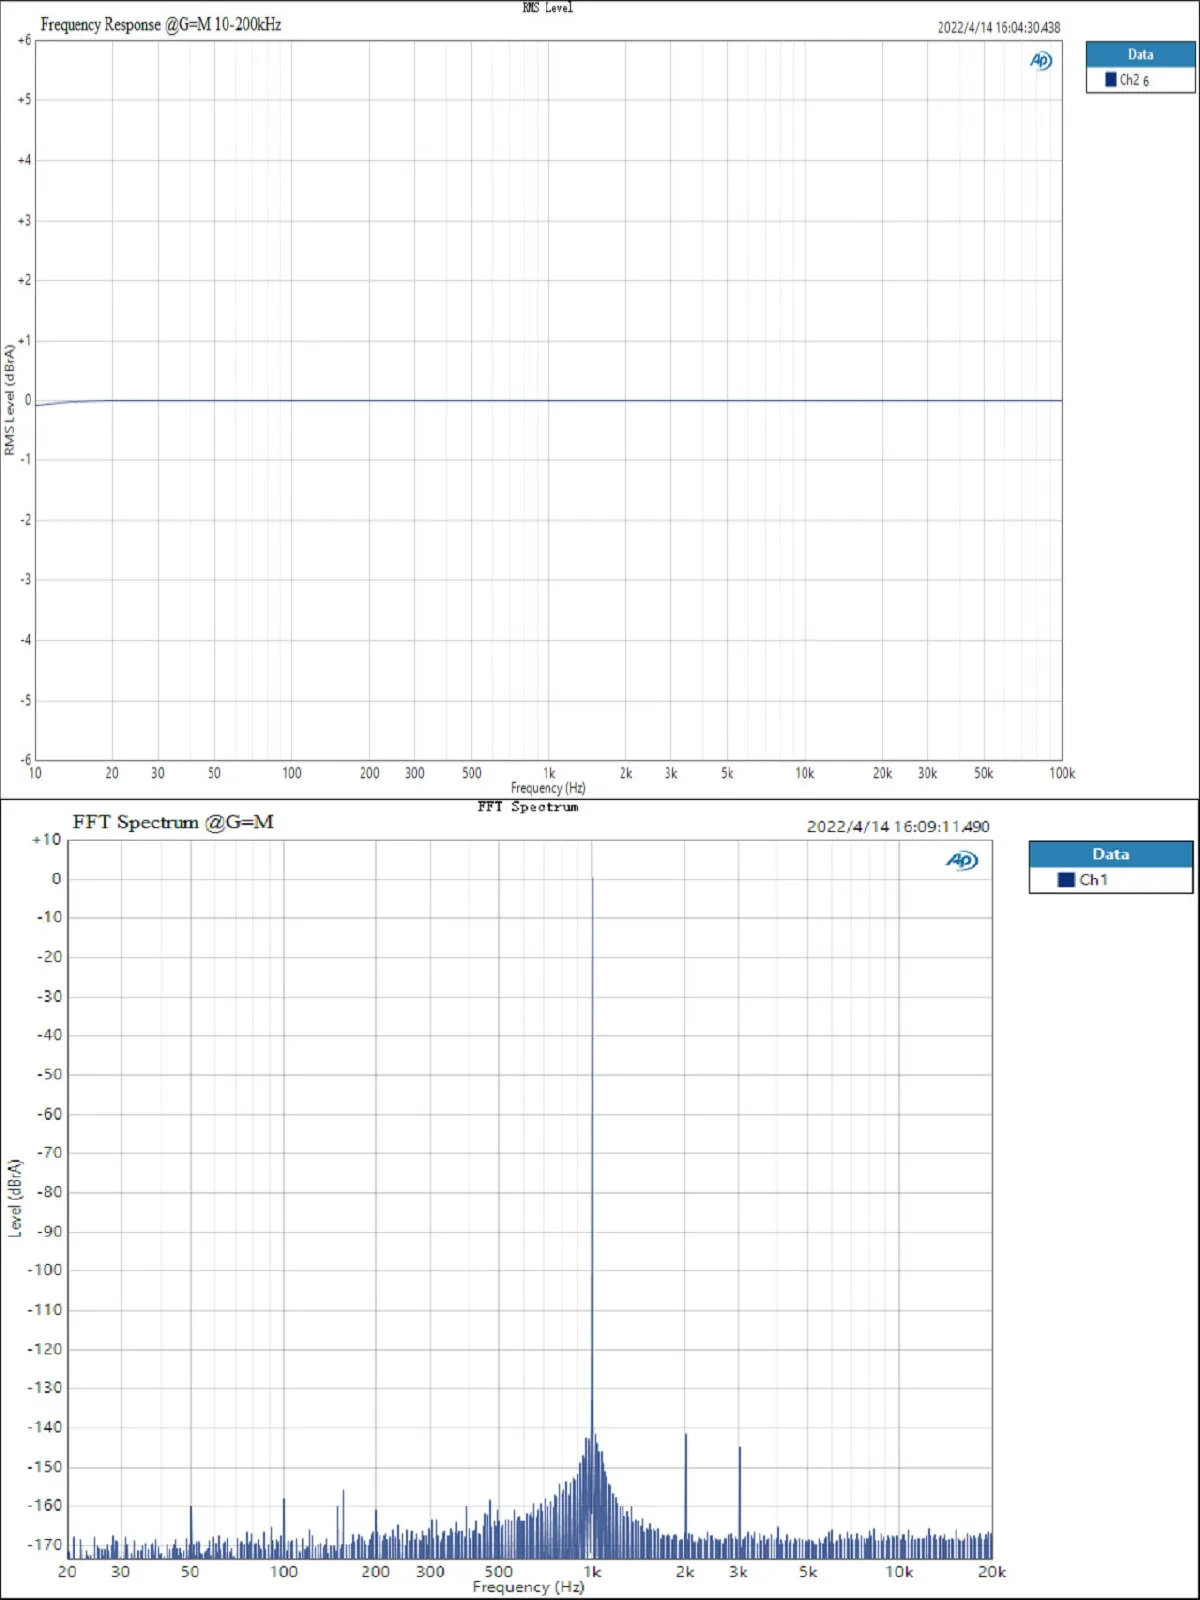Click Frequency (Hz) axis title under top graph
Viewport: 1200px width, 1600px height.
tap(548, 788)
